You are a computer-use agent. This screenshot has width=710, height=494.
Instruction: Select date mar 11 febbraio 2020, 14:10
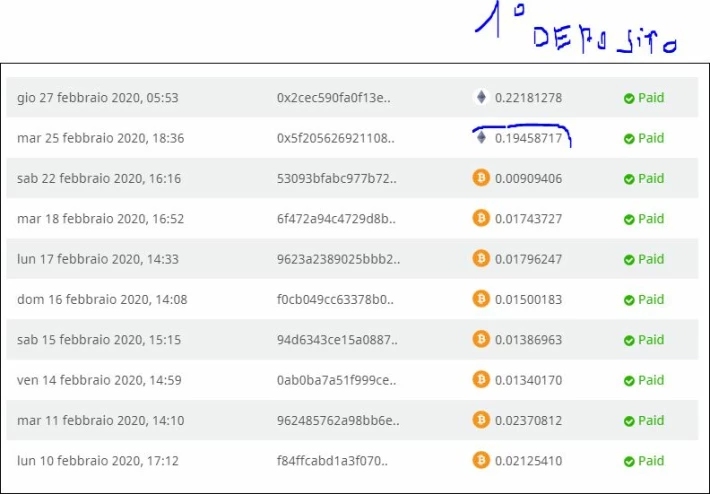click(x=101, y=420)
